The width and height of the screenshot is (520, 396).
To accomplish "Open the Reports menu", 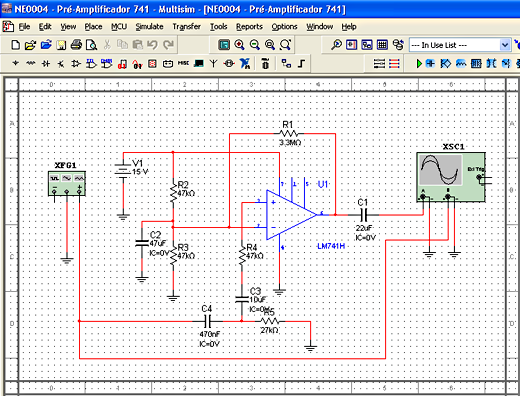I will [x=249, y=27].
